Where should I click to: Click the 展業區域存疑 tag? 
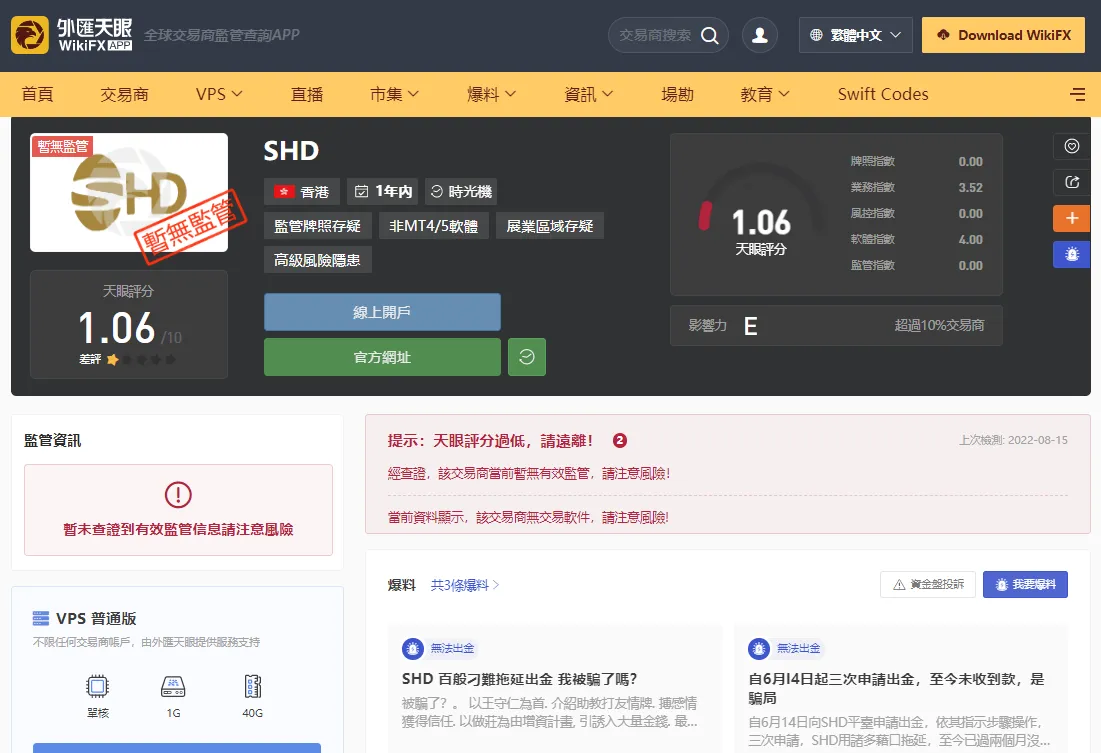[550, 226]
